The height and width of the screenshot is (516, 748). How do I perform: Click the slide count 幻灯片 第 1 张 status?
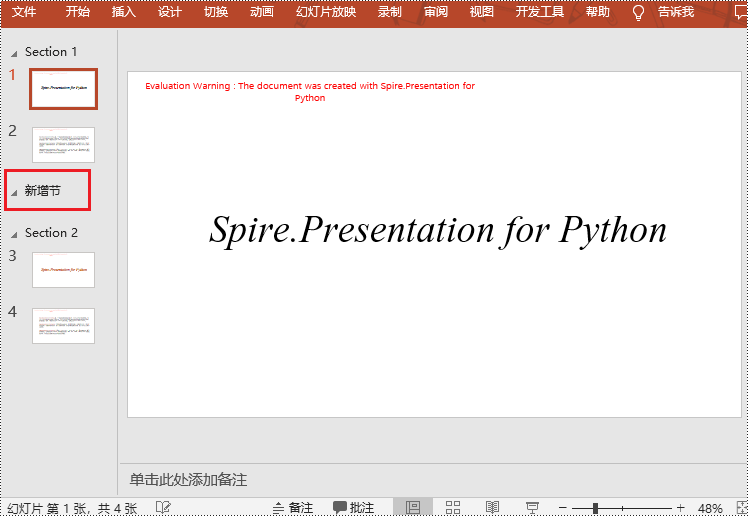point(73,508)
